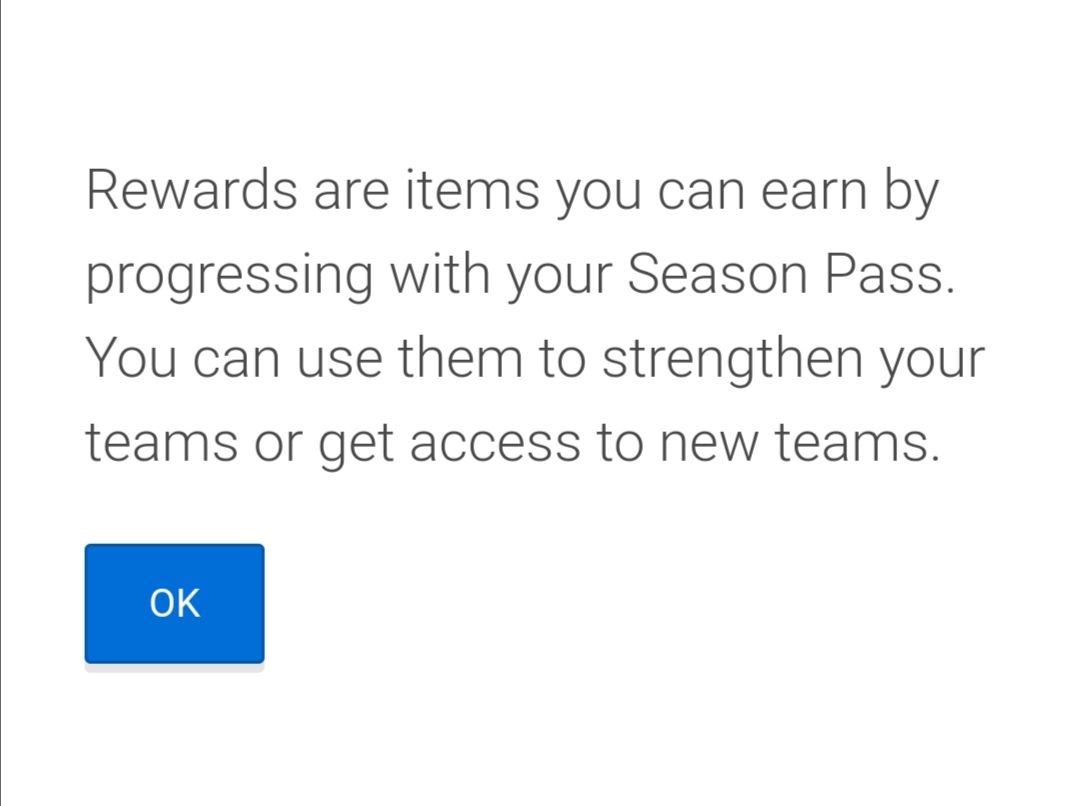Click the word "get" in the last line
The image size is (1080, 806).
click(356, 446)
